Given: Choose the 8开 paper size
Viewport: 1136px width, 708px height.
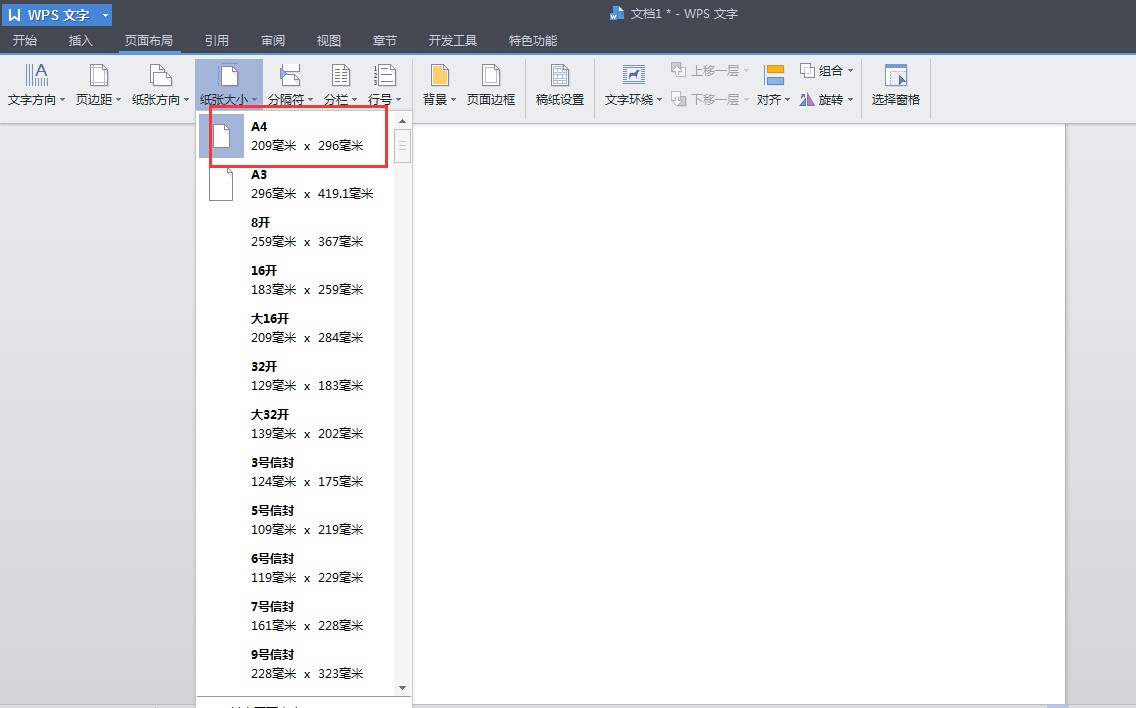Looking at the screenshot, I should [296, 232].
